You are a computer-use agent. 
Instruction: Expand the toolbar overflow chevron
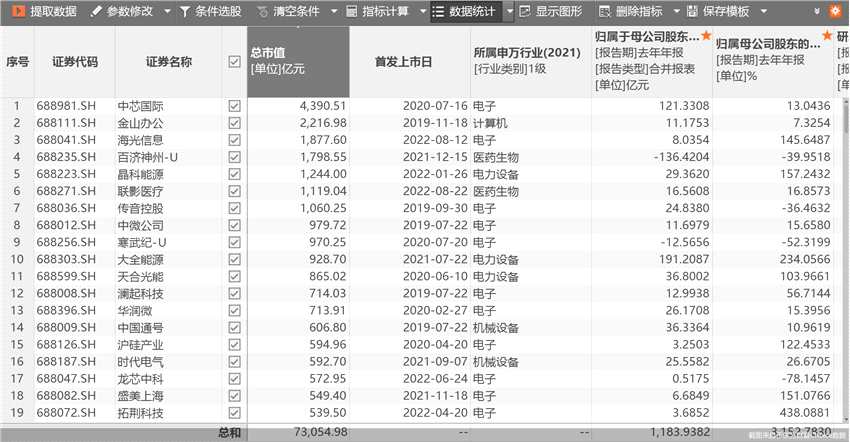tap(817, 11)
